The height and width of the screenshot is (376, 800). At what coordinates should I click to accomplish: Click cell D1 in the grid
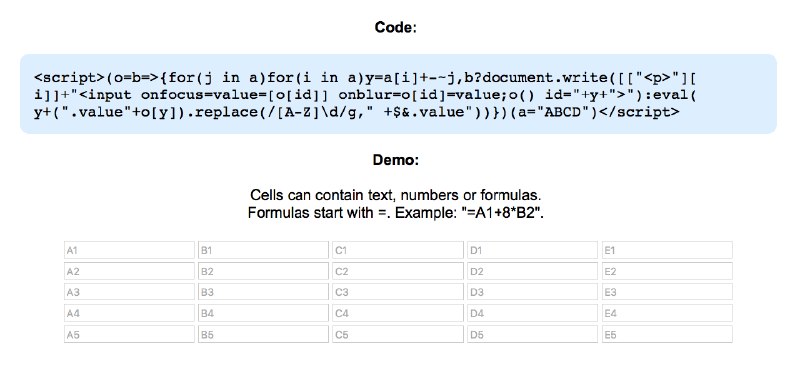533,250
